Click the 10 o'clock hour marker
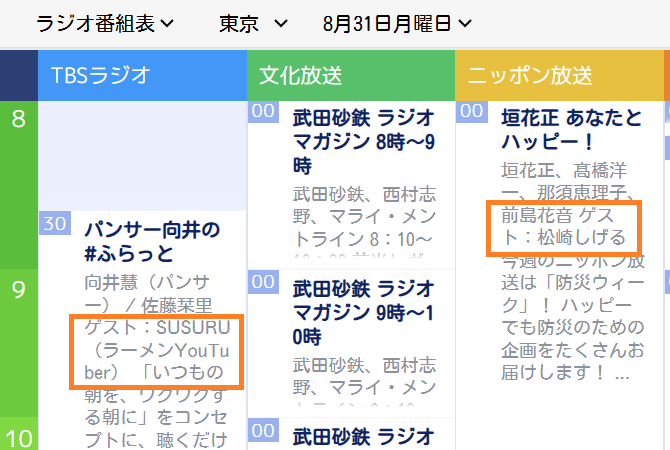Image resolution: width=670 pixels, height=450 pixels. click(x=18, y=438)
